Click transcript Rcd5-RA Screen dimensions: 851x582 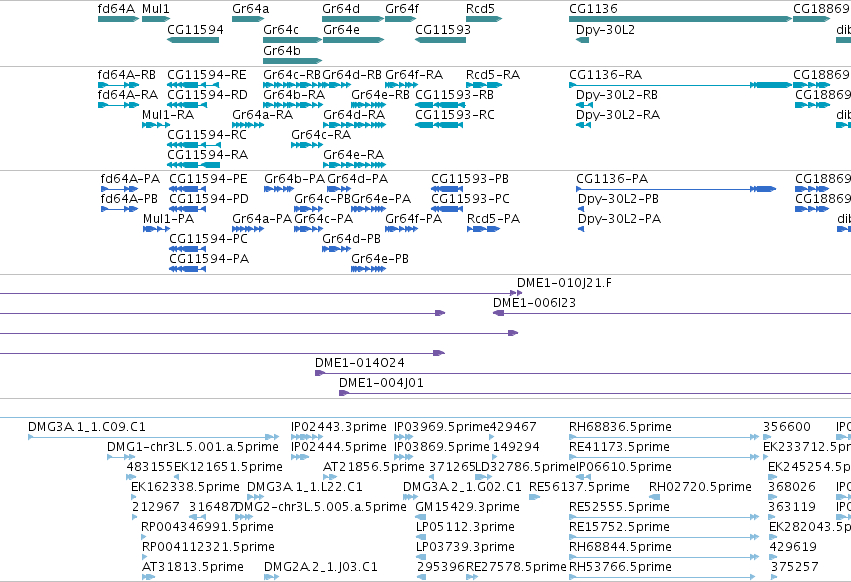click(x=493, y=75)
